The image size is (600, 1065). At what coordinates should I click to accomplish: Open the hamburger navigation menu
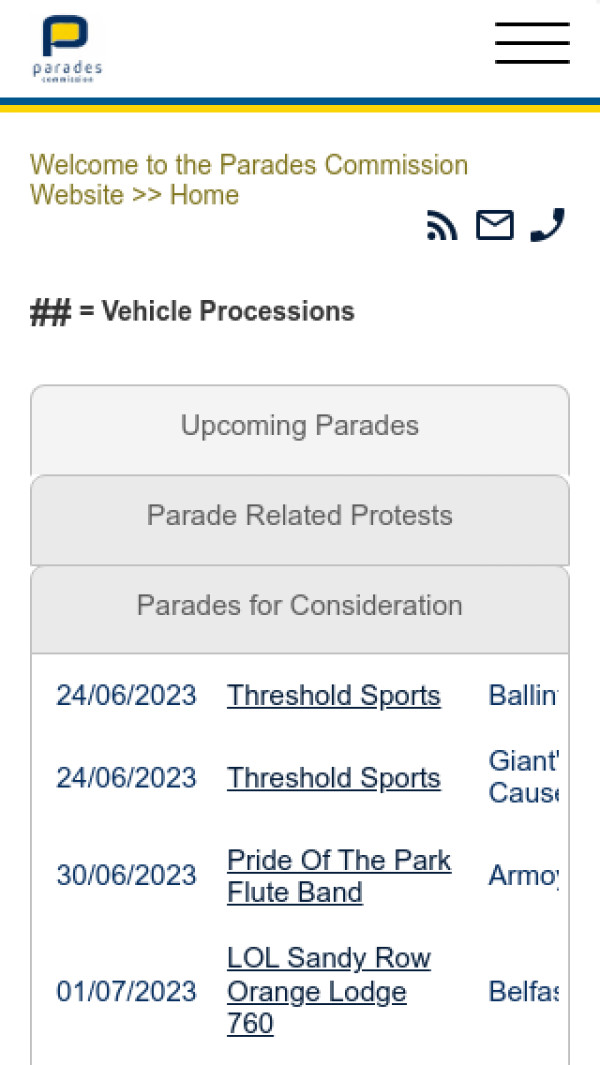coord(532,43)
